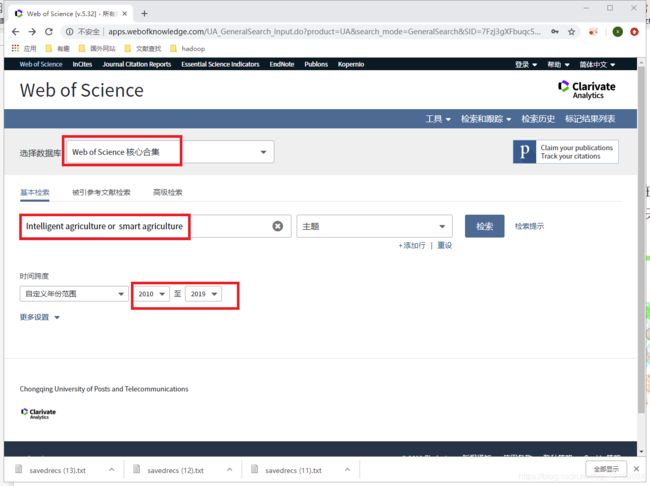Open the 文献查找 bookmark folder
This screenshot has height=486, width=650.
pos(143,49)
